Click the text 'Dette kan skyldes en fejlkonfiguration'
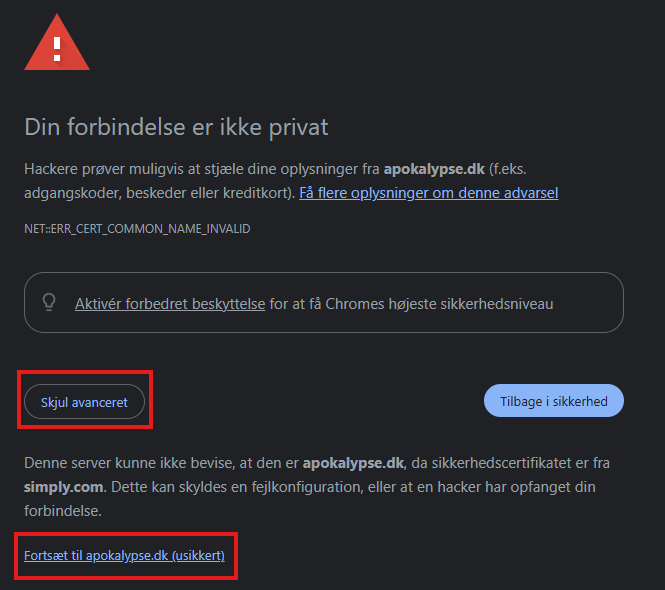Screen dimensions: 665x590 click(237, 487)
